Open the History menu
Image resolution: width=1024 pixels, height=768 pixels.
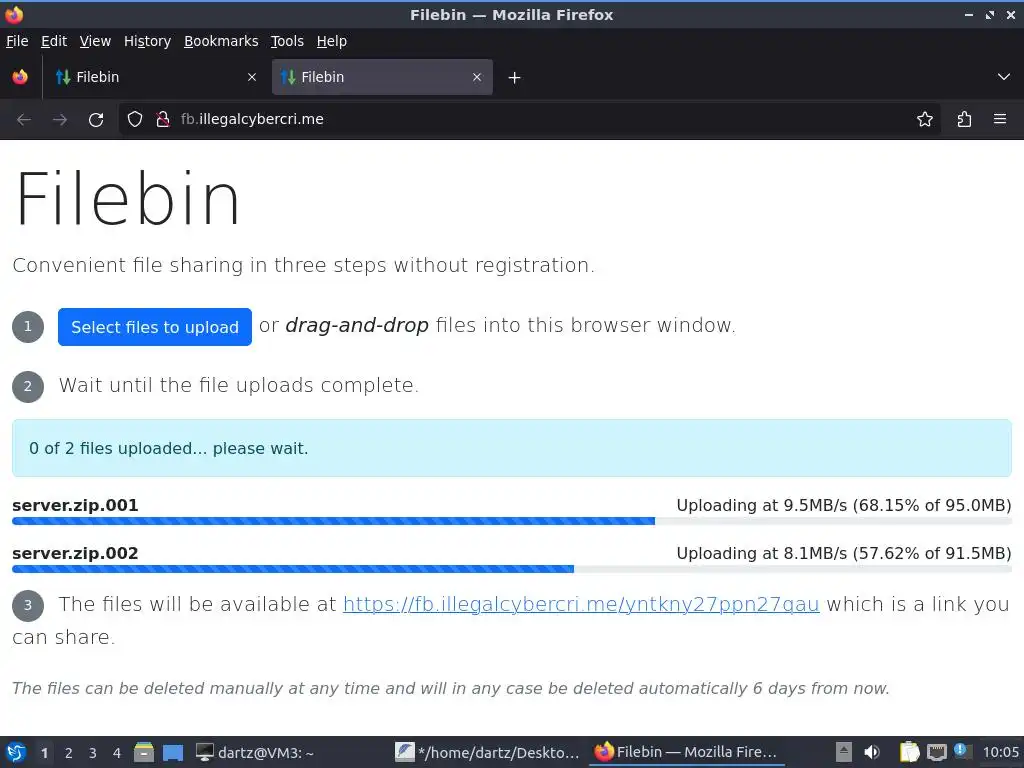tap(147, 41)
